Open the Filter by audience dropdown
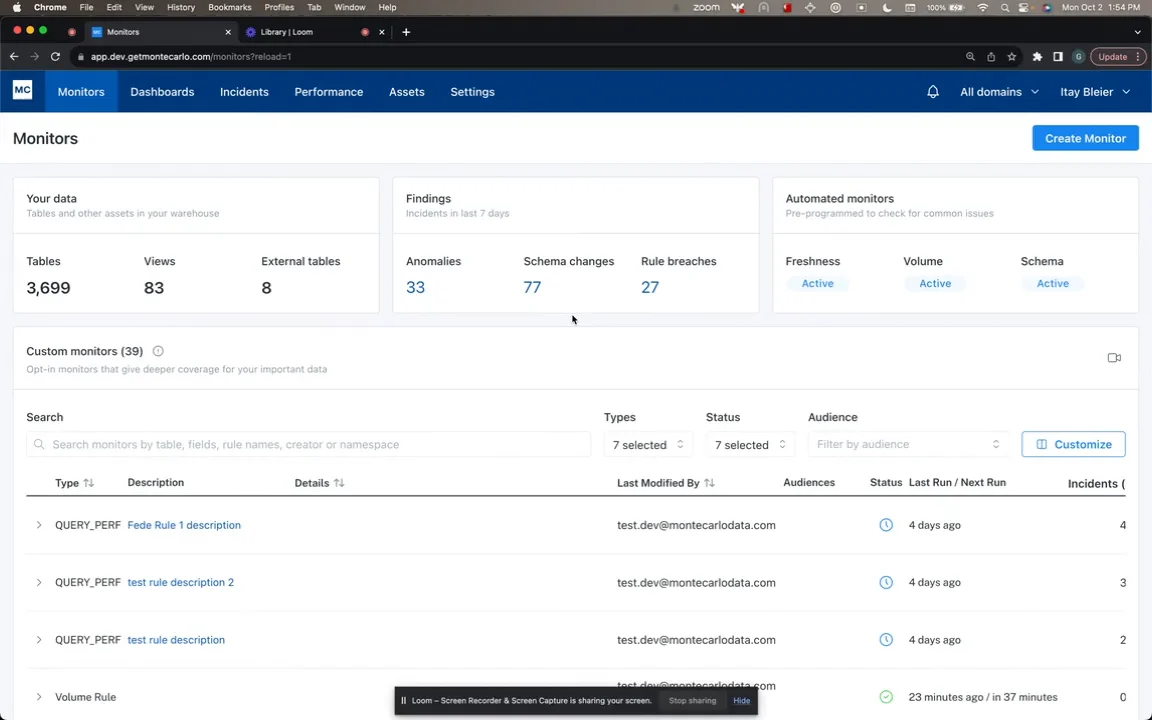 click(x=908, y=444)
